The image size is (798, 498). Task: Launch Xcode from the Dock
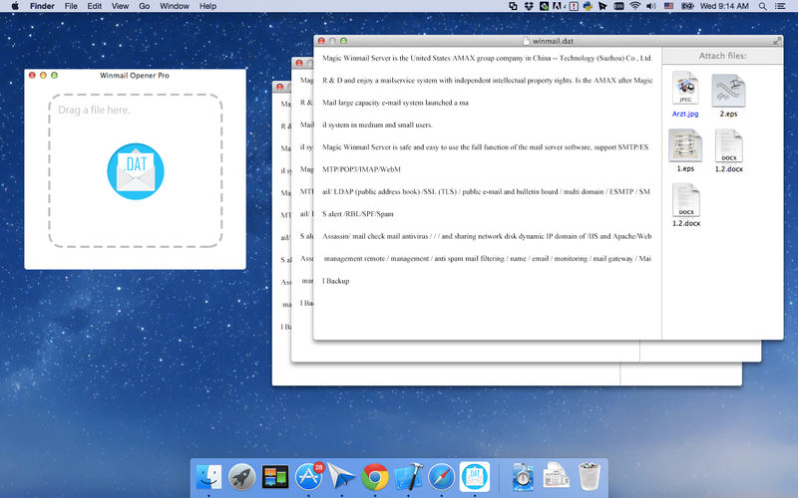point(408,477)
